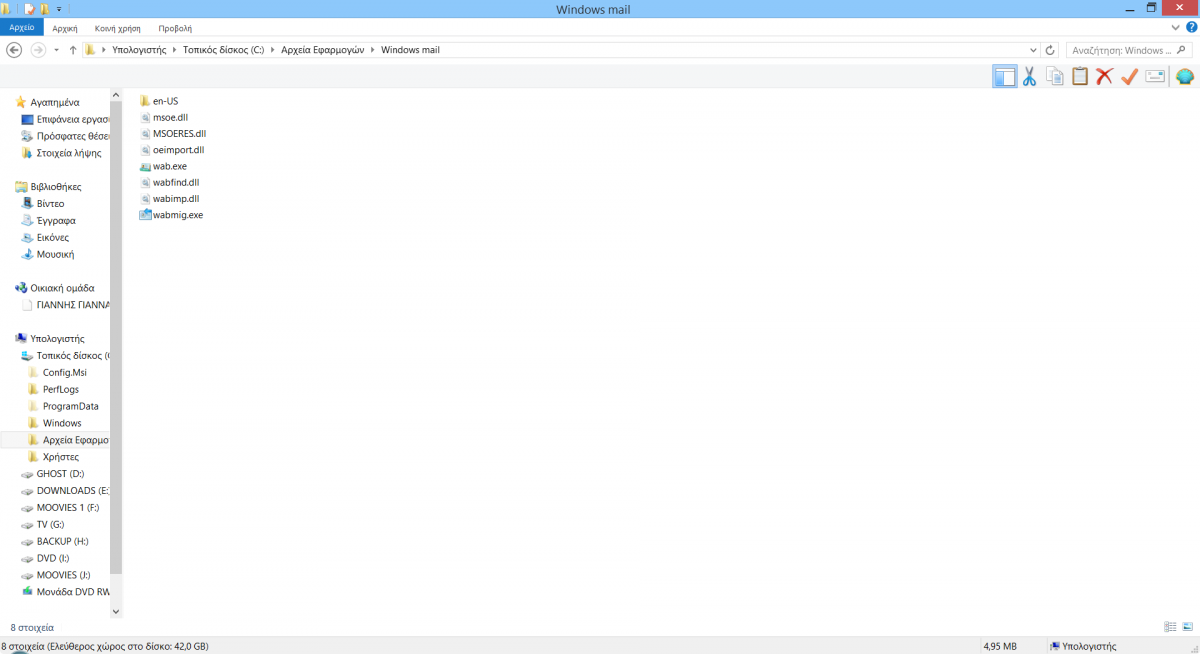Select the wabmig.exe file

coord(171,215)
